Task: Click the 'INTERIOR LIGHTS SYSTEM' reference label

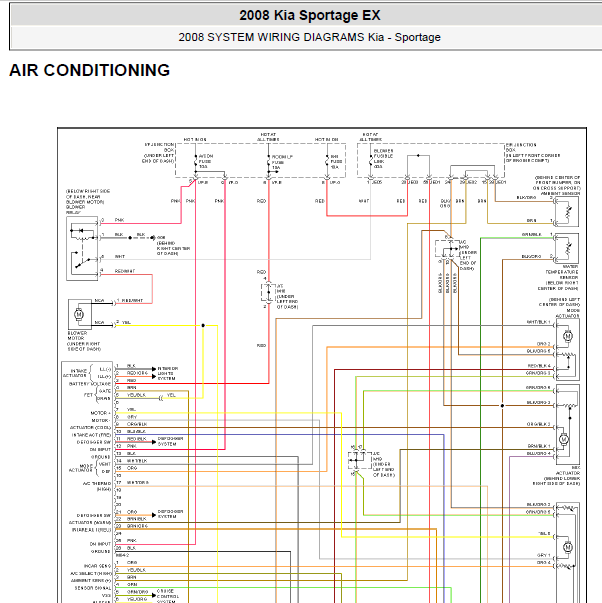Action: (168, 373)
